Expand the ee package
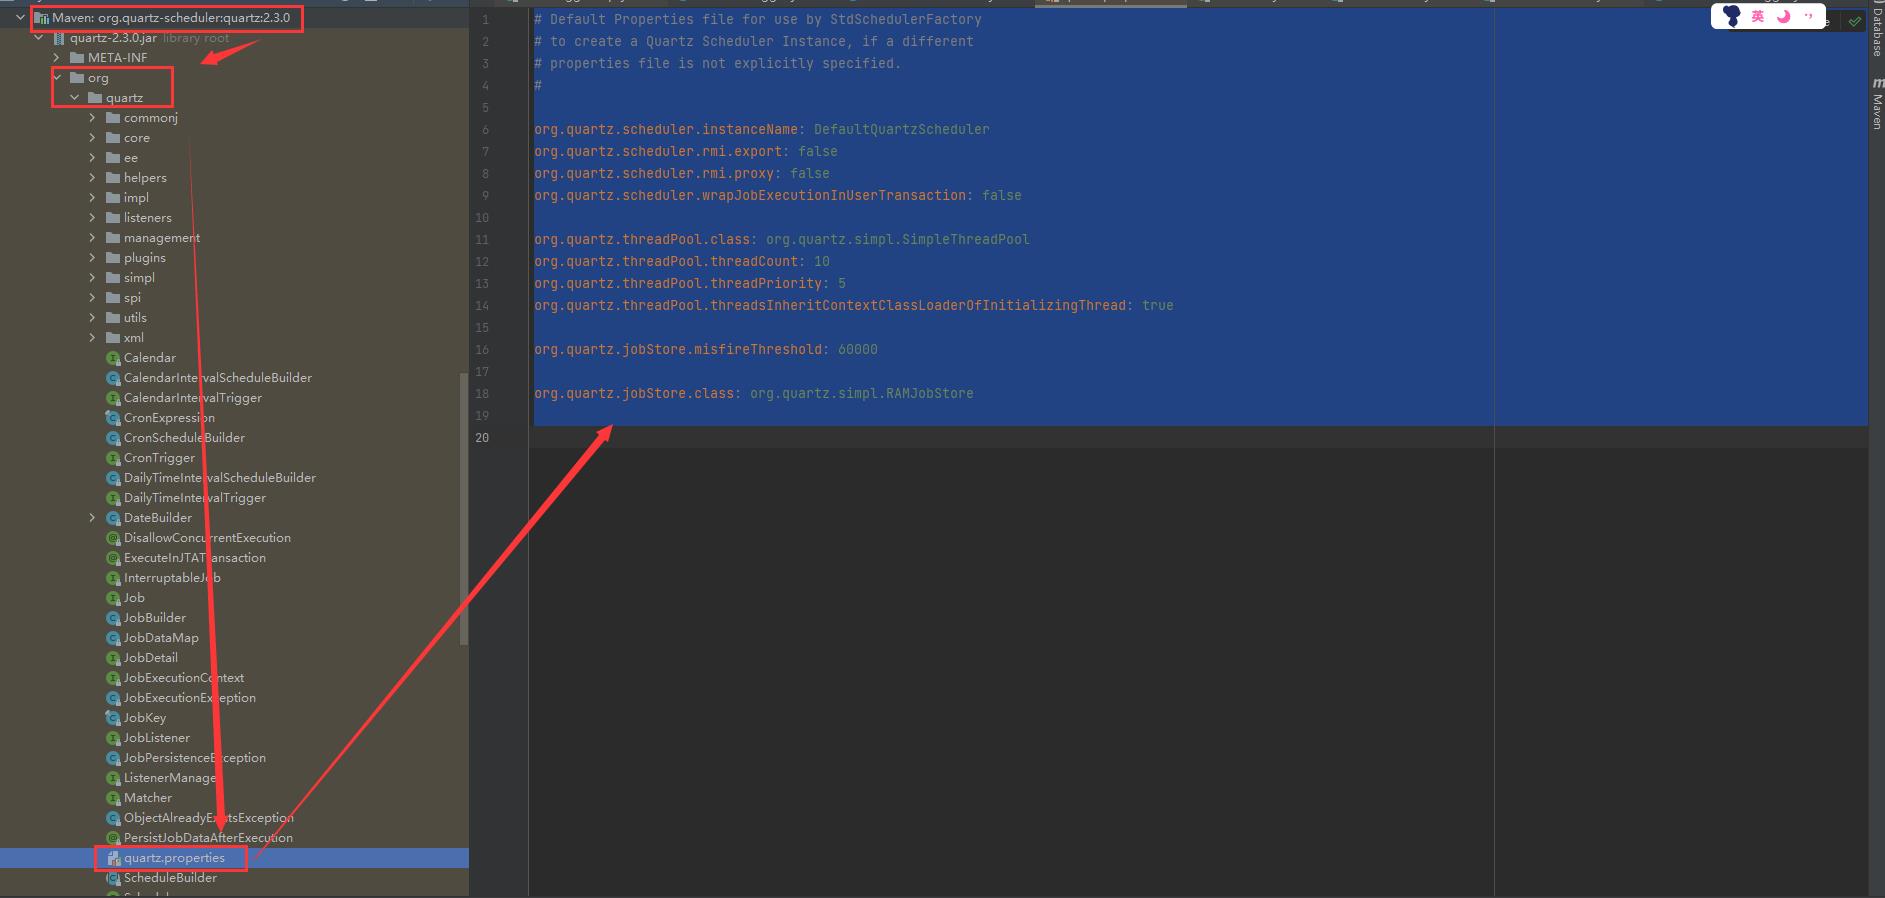This screenshot has height=898, width=1885. pos(93,157)
